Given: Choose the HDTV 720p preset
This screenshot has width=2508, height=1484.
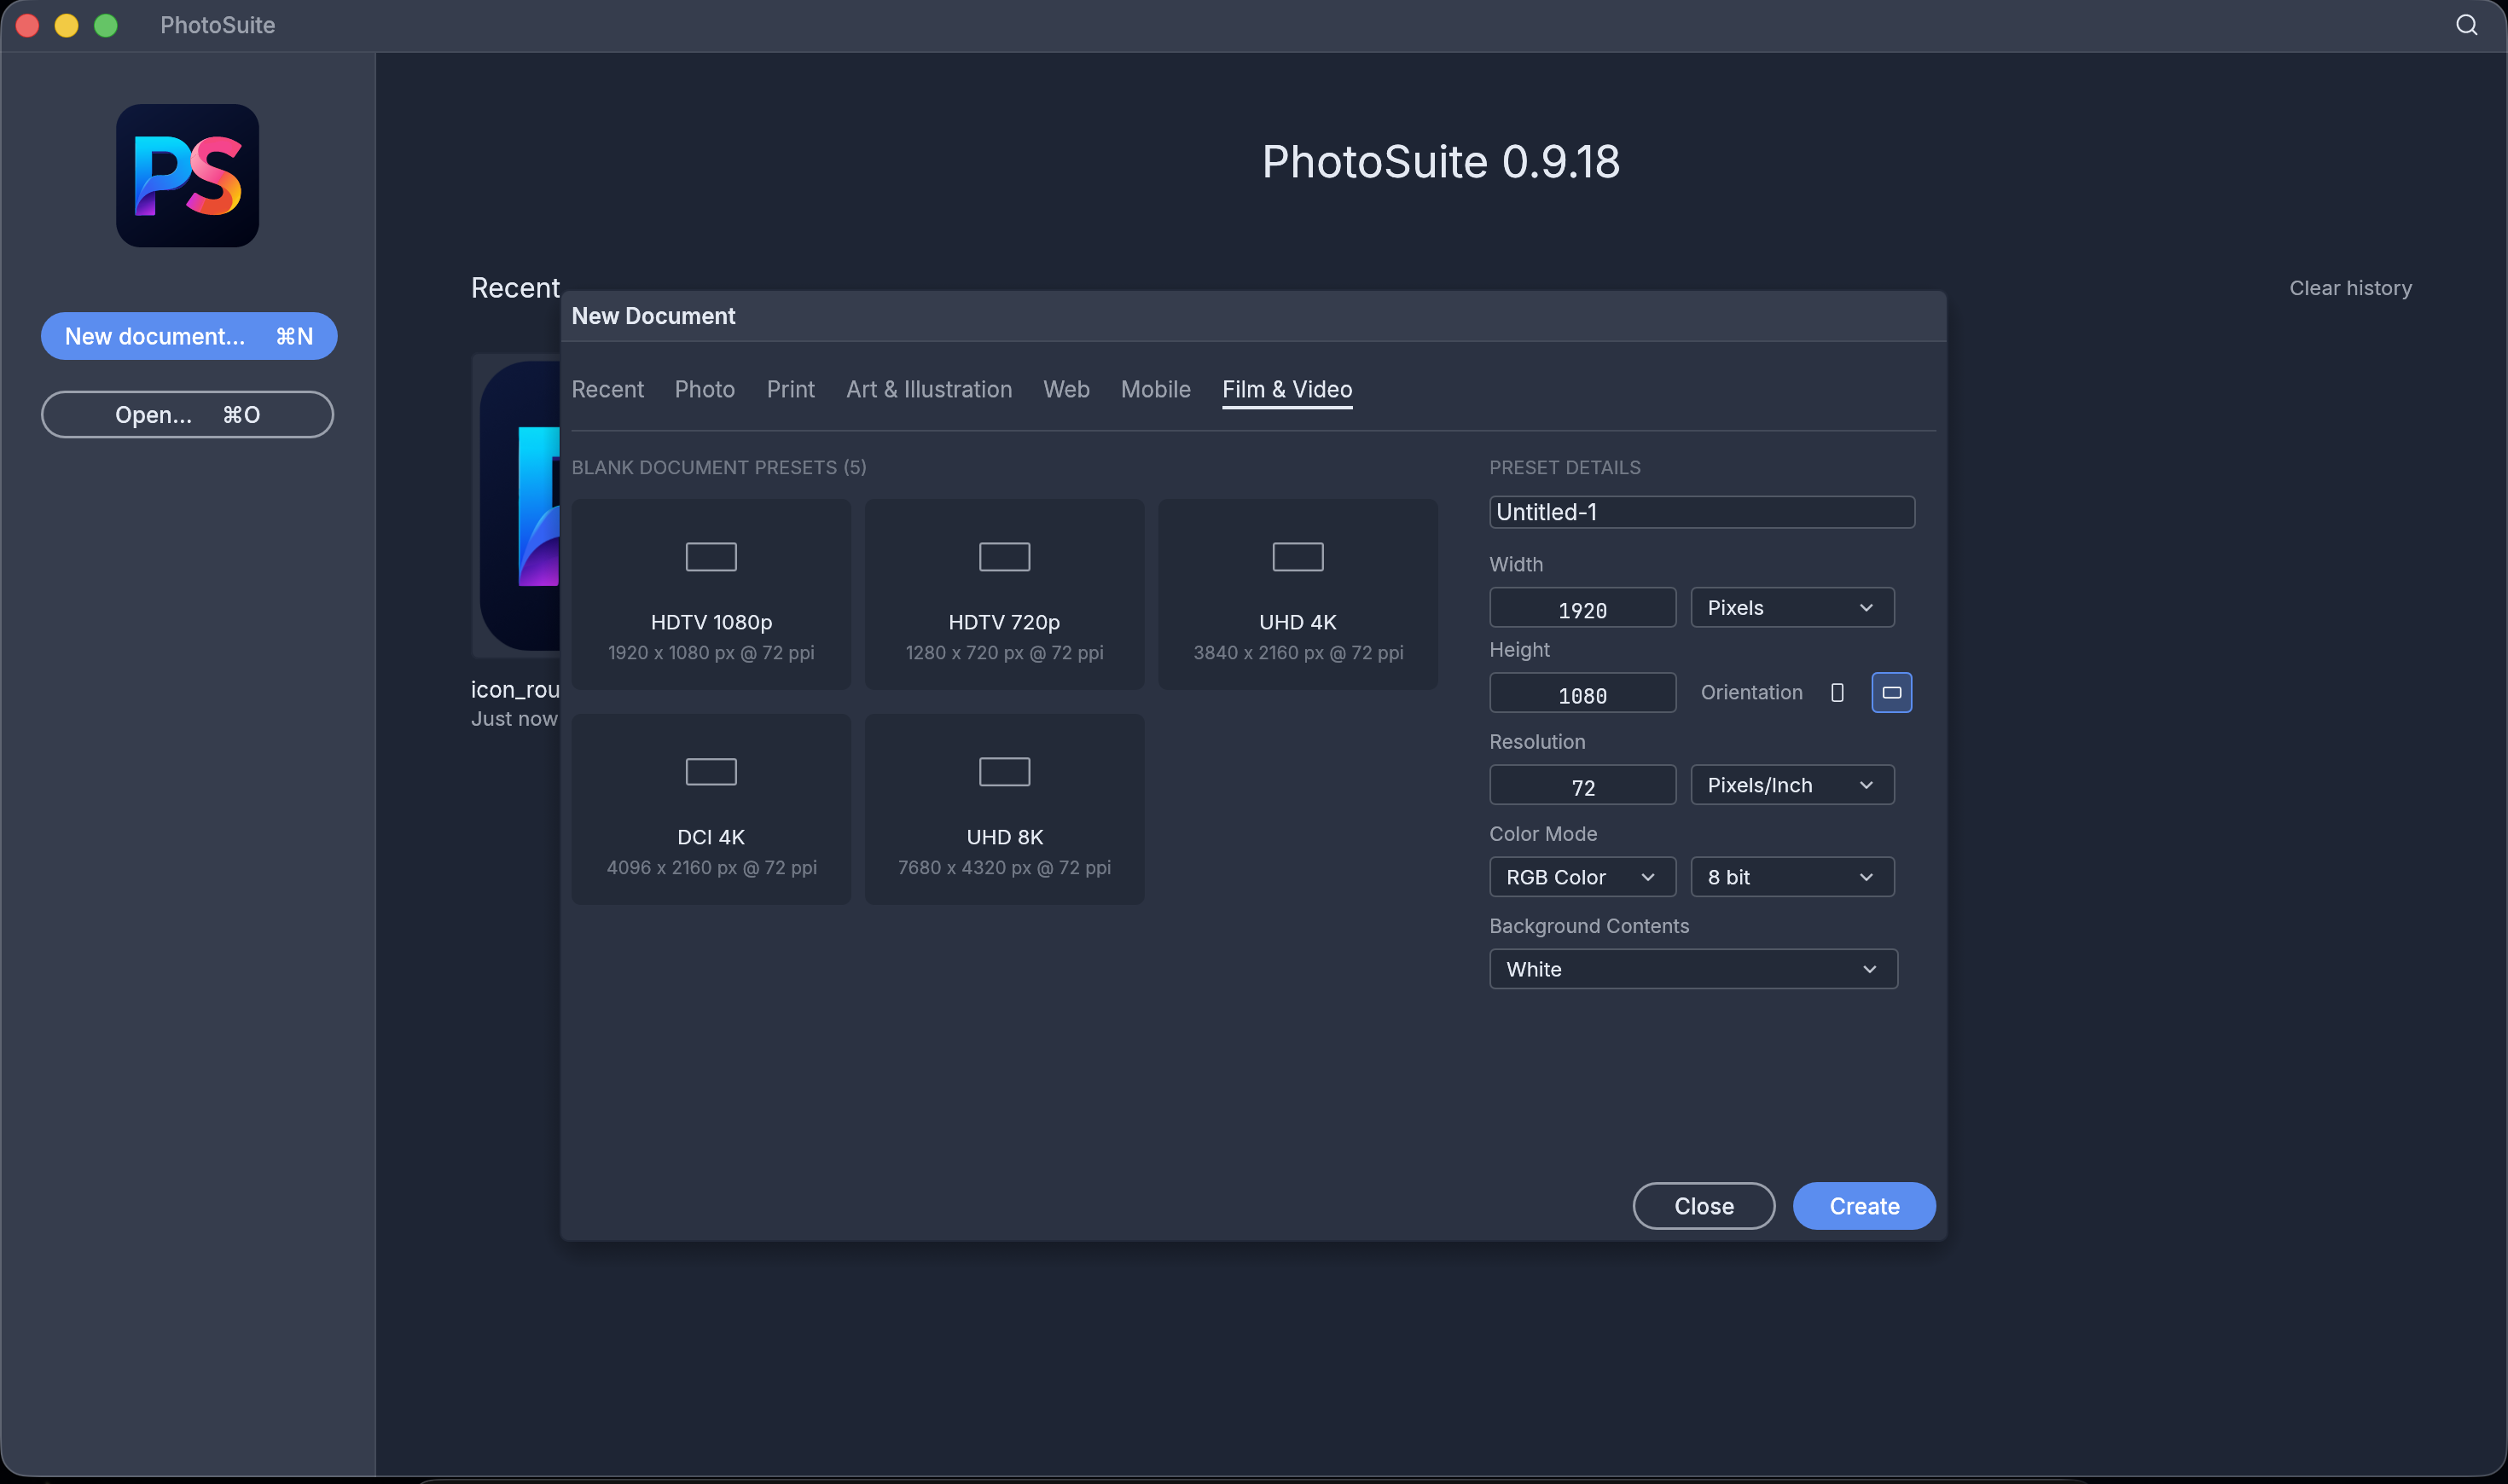Looking at the screenshot, I should click(1004, 594).
